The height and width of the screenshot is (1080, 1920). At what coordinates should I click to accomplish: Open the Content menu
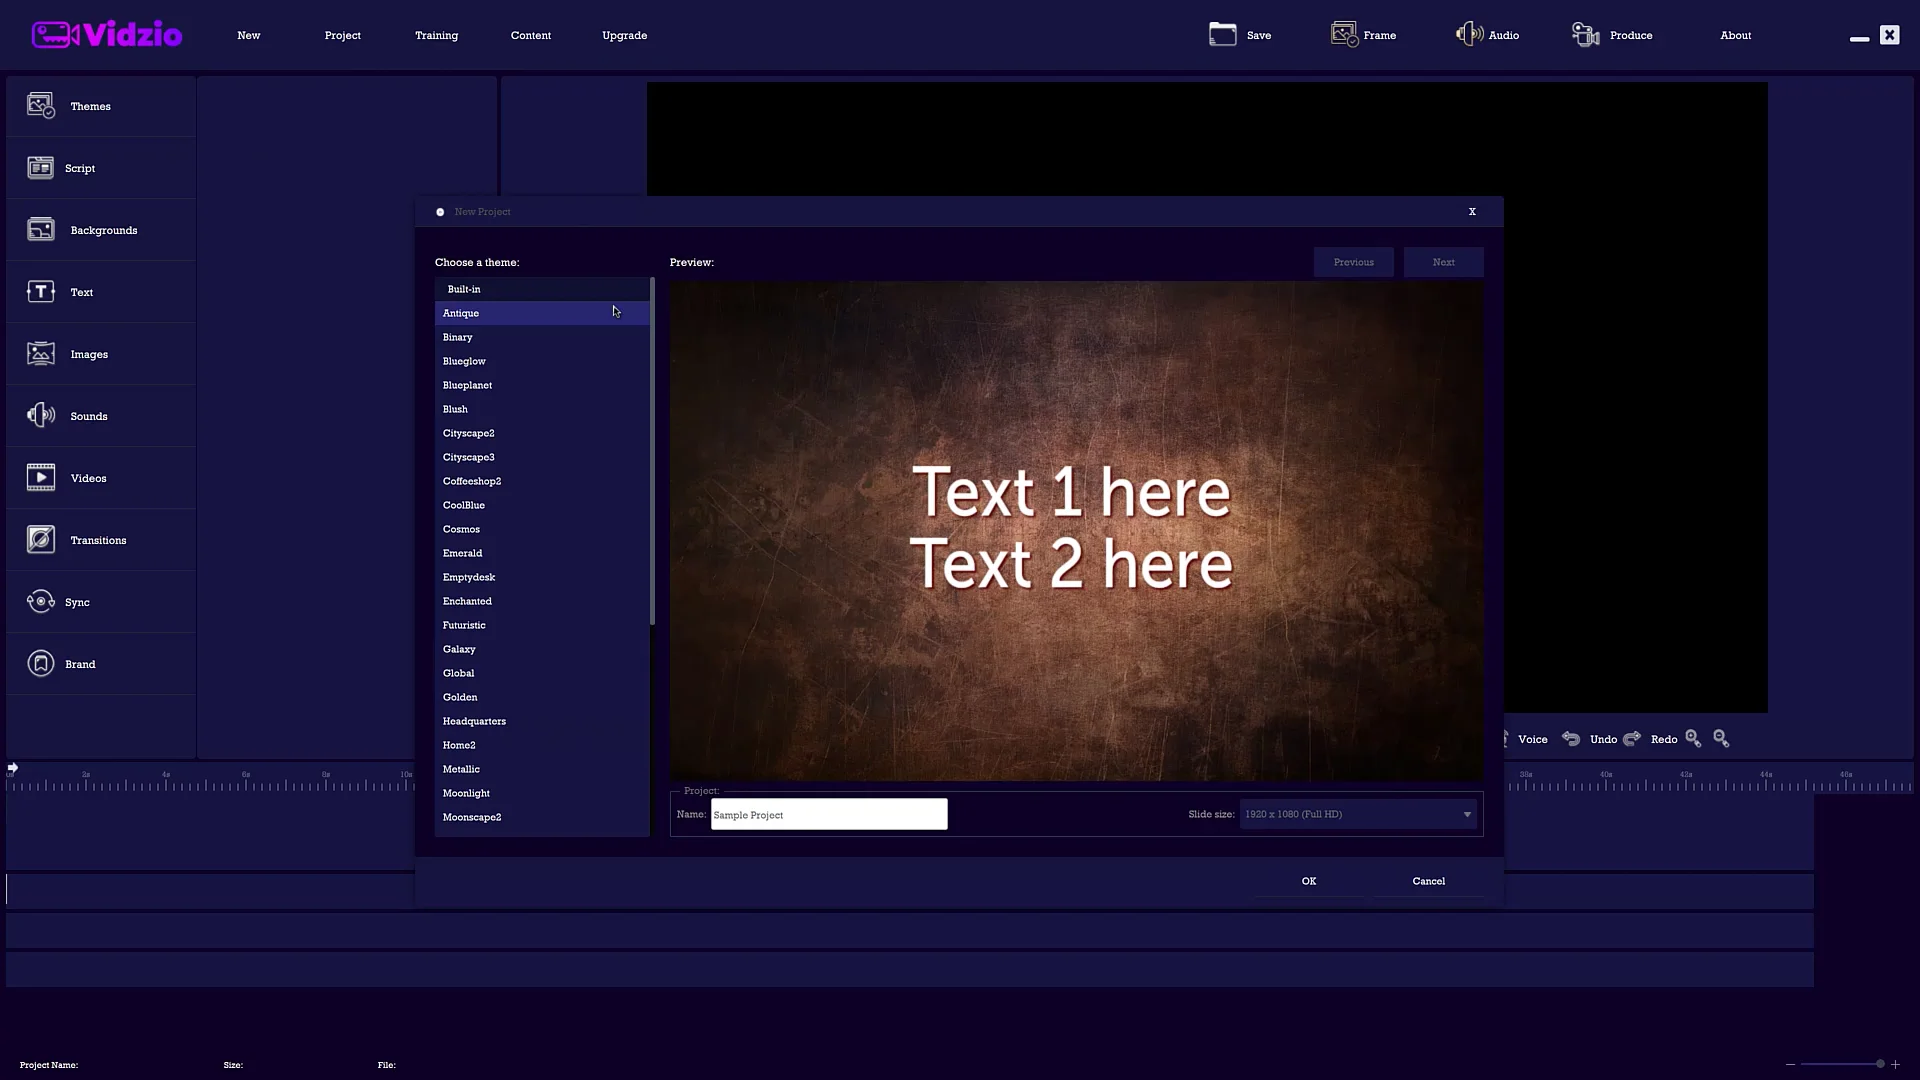point(530,35)
